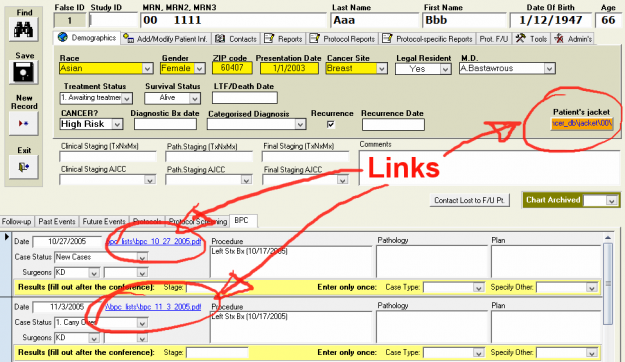The width and height of the screenshot is (625, 362).
Task: Expand the CANCER? dropdown showing High Risk
Action: click(x=117, y=124)
